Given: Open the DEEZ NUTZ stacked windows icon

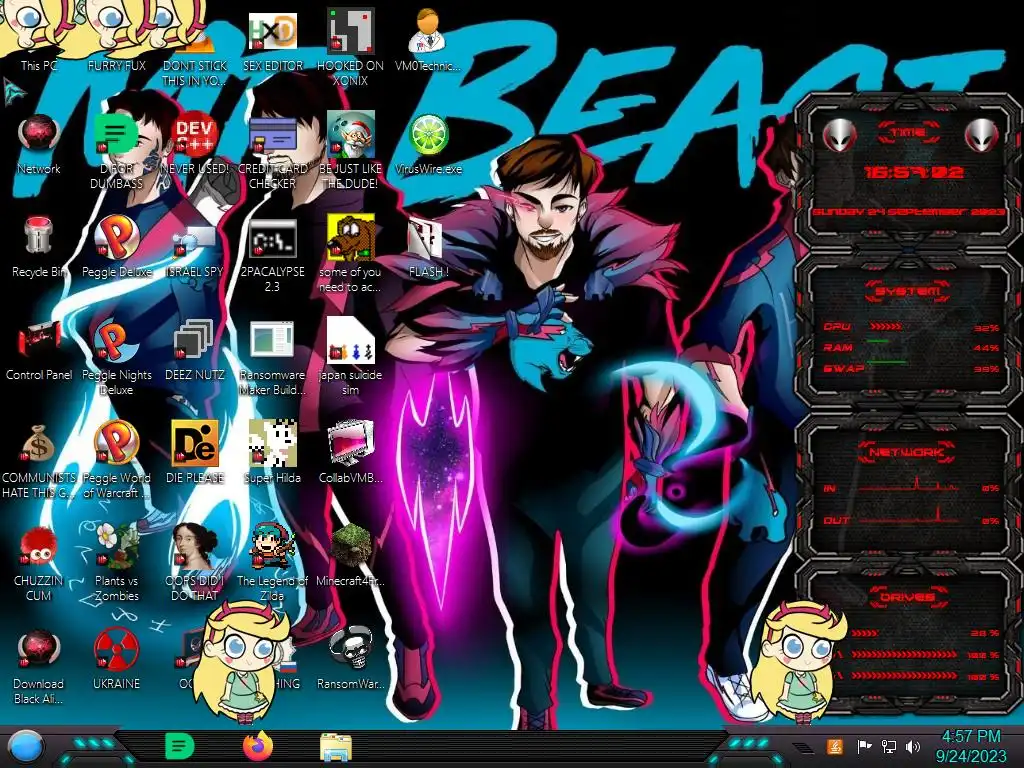Looking at the screenshot, I should [x=195, y=350].
